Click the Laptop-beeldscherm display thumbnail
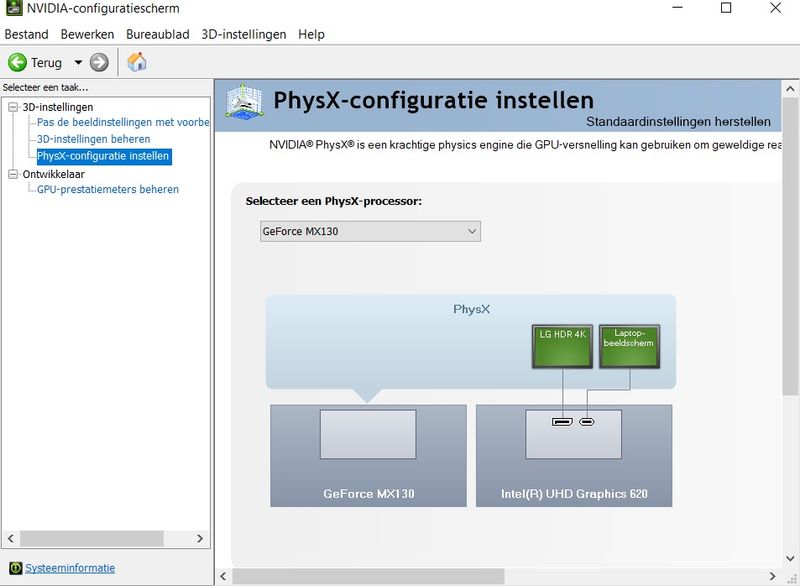Screen dimensions: 800x586 click(629, 346)
